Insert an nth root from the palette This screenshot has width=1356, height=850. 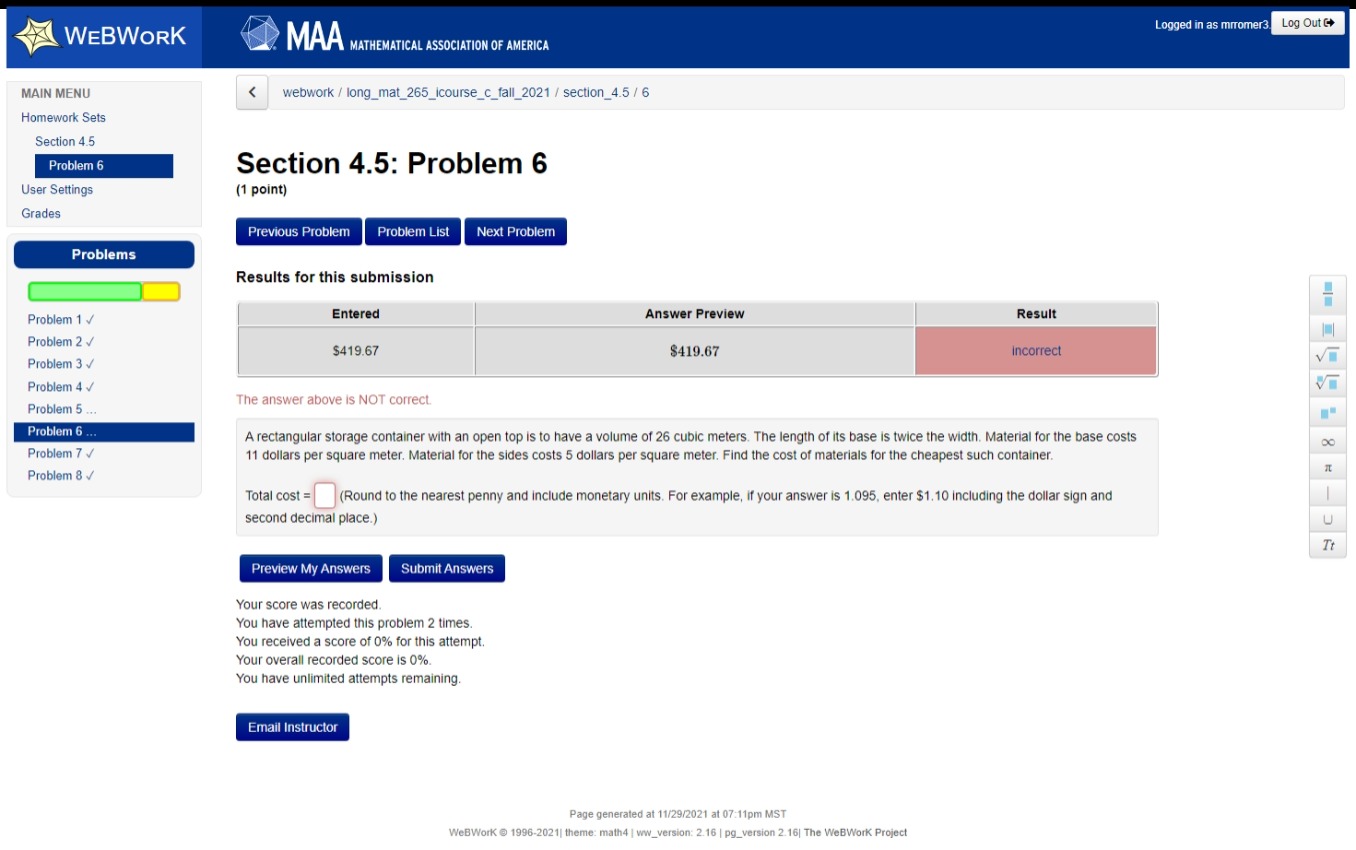[1327, 381]
